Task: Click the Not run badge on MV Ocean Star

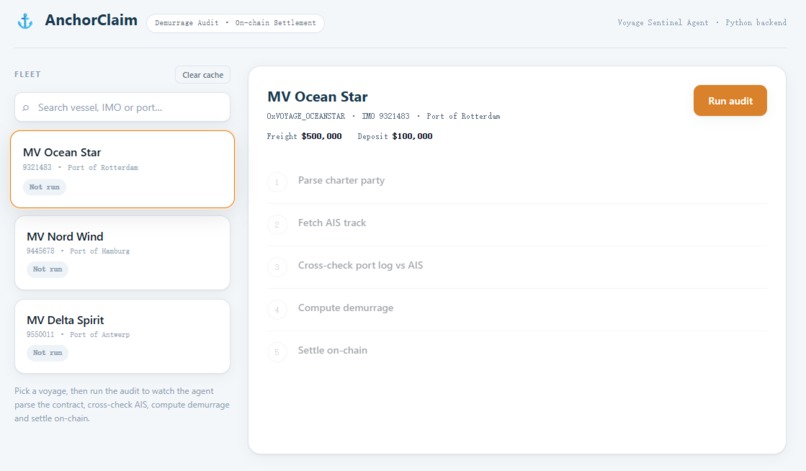Action: point(44,187)
